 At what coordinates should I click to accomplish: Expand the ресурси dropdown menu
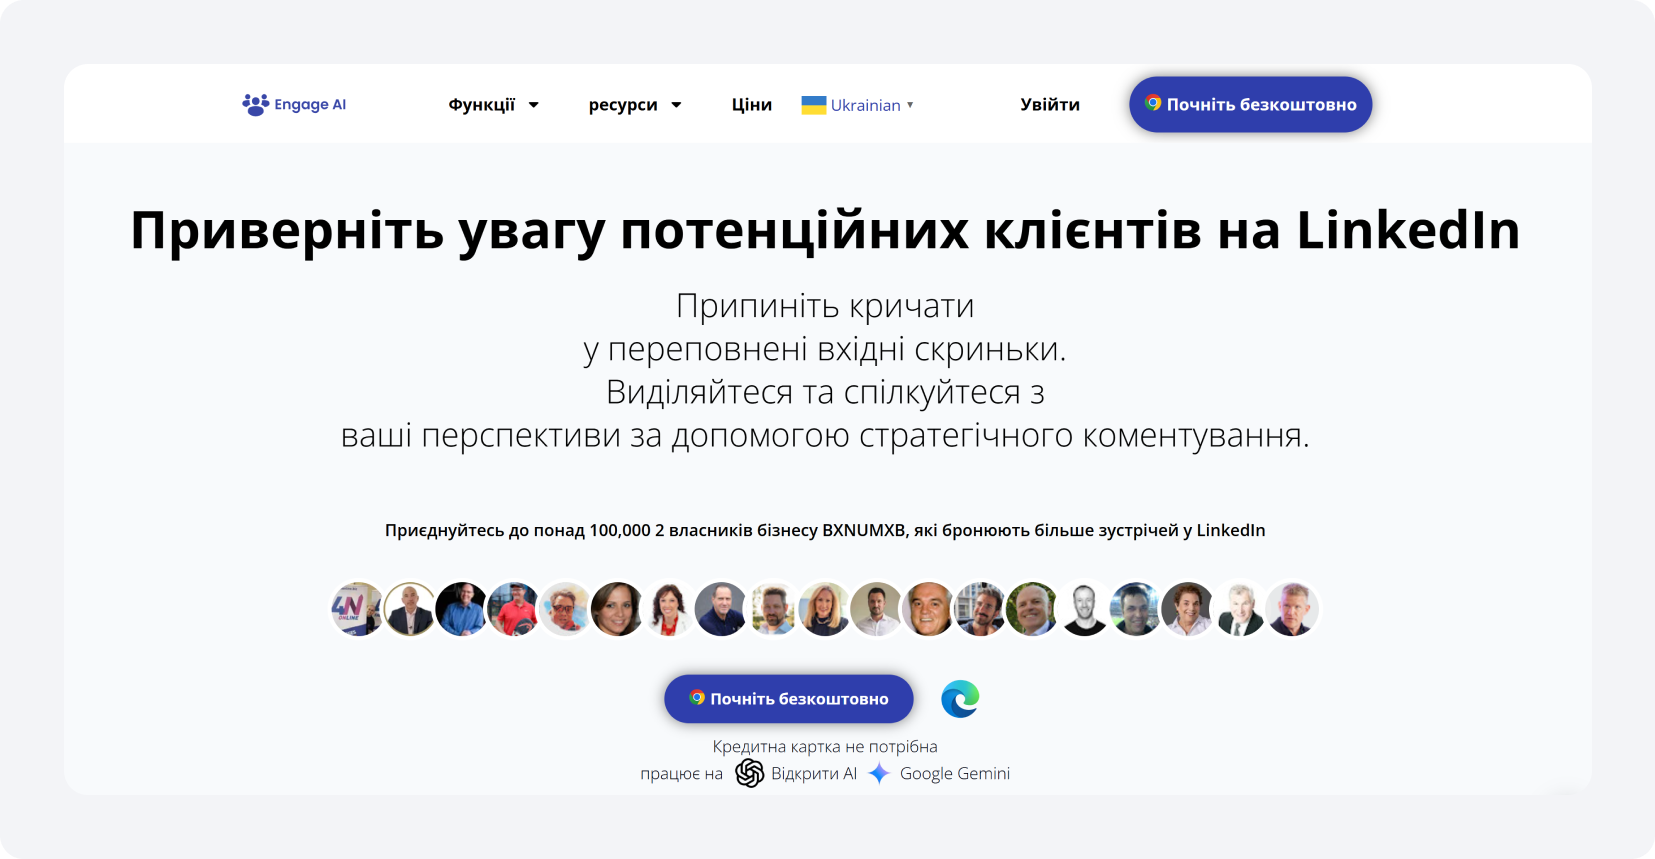[x=635, y=104]
